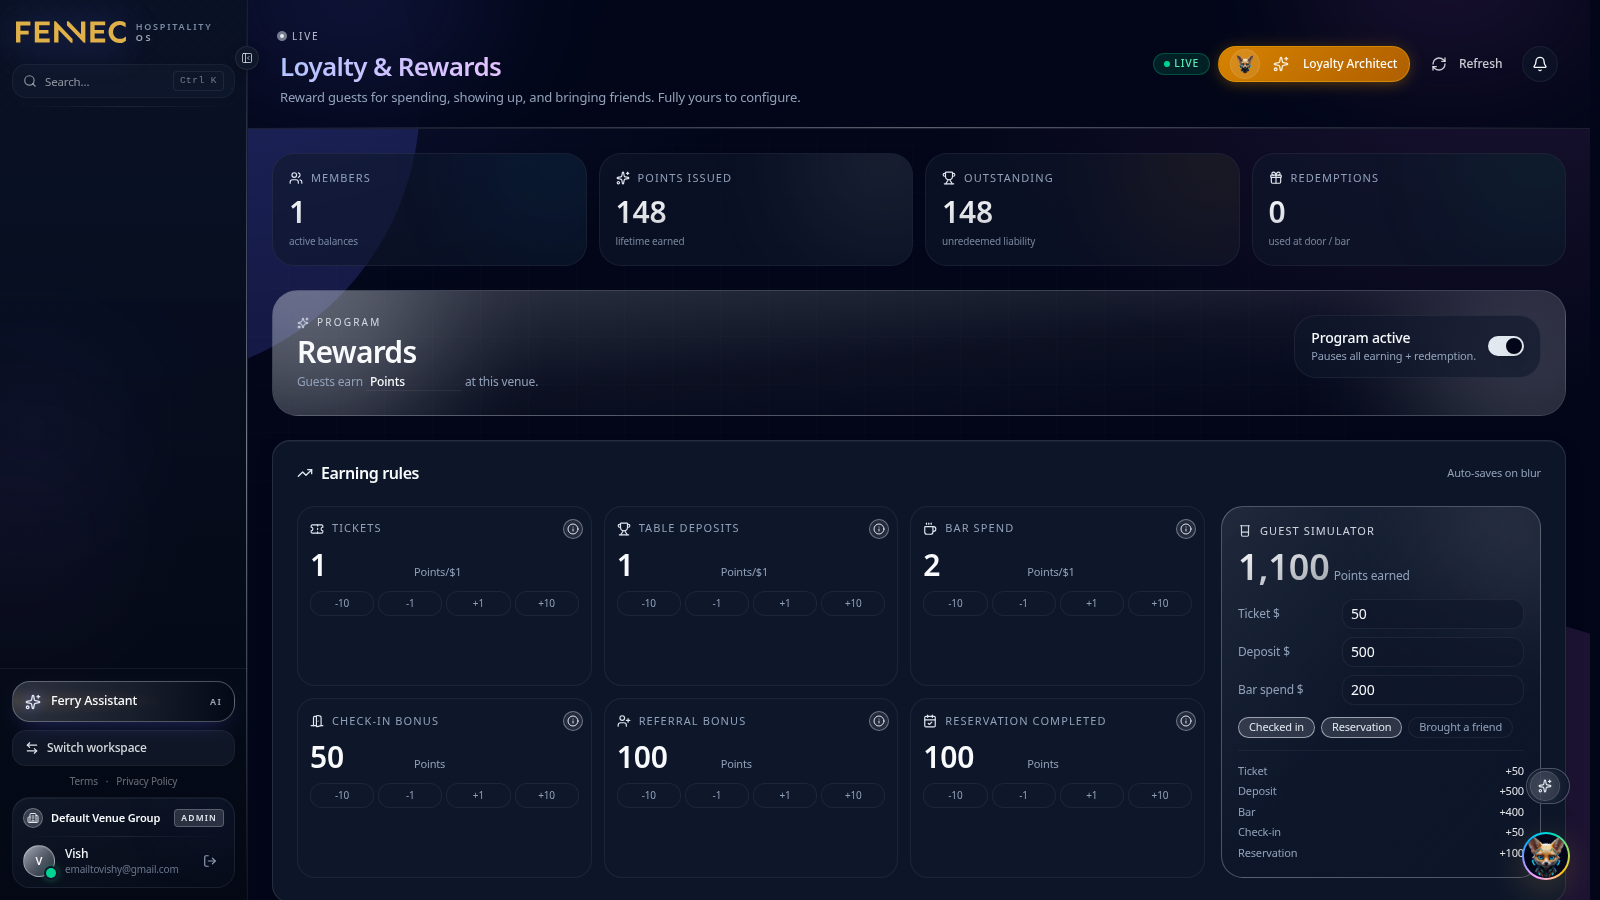Image resolution: width=1600 pixels, height=900 pixels.
Task: Open notifications bell icon
Action: point(1540,64)
